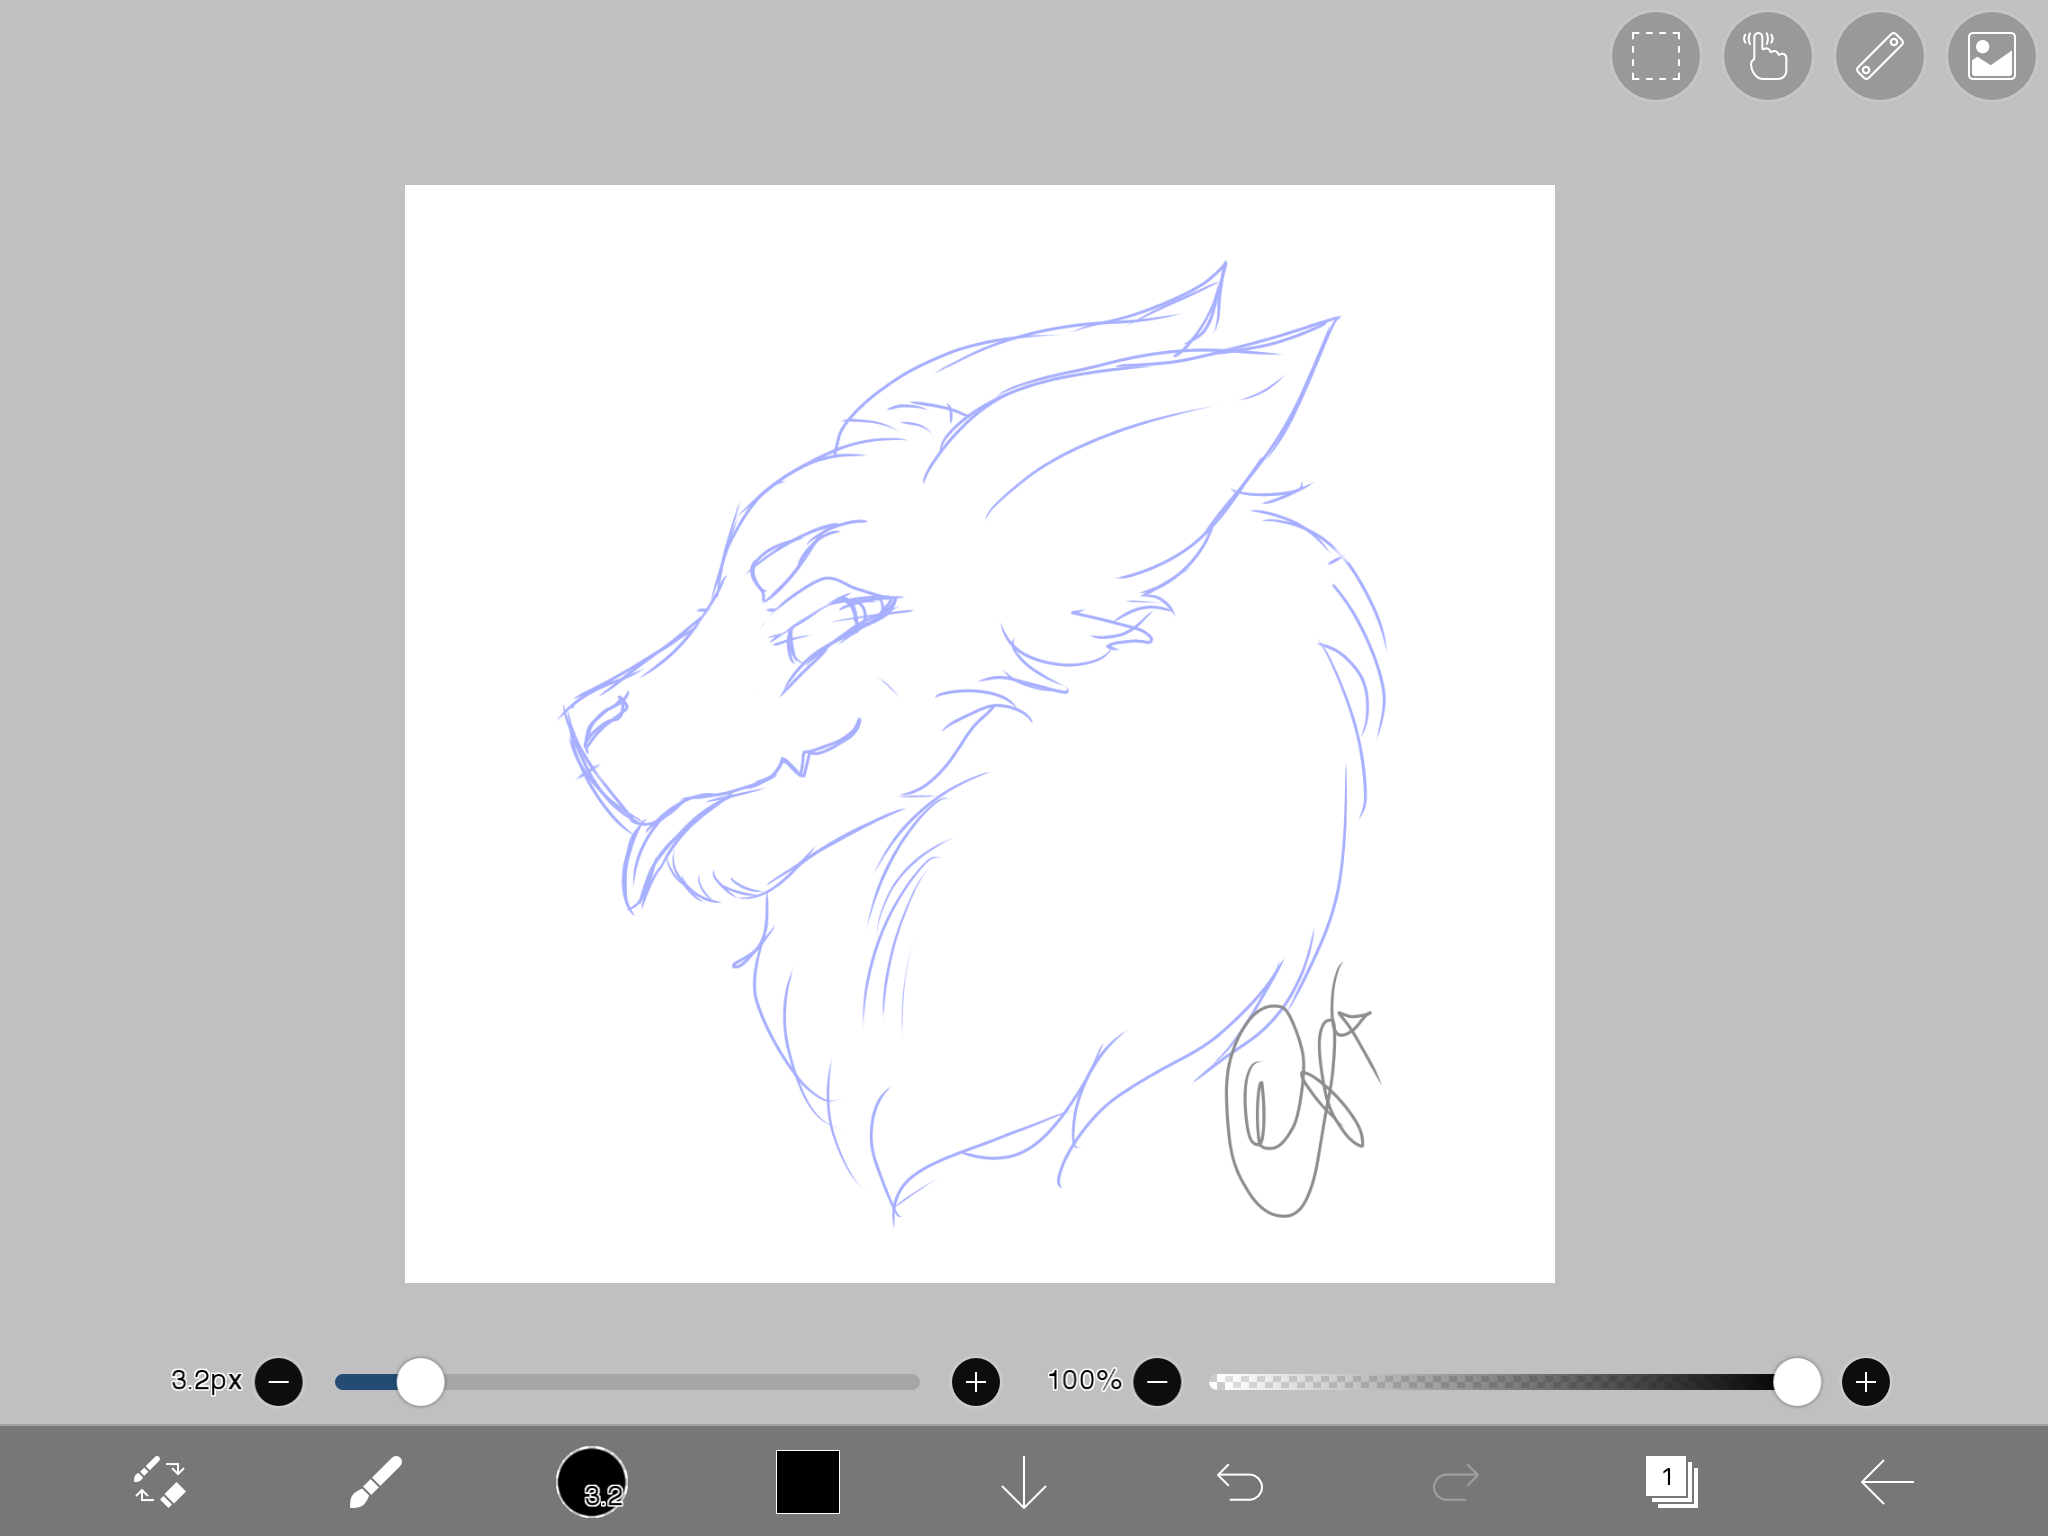Redo the undone stroke
The height and width of the screenshot is (1536, 2048).
(1455, 1482)
